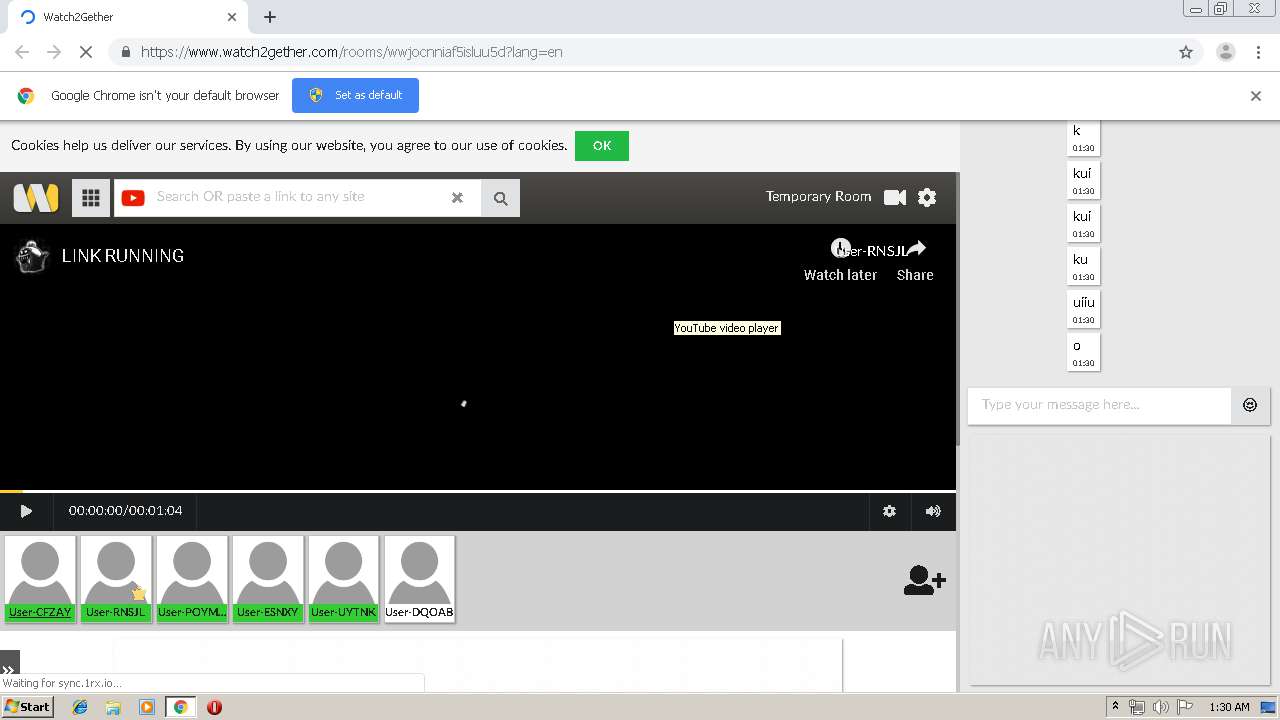Open media player taskbar icon

tap(147, 707)
